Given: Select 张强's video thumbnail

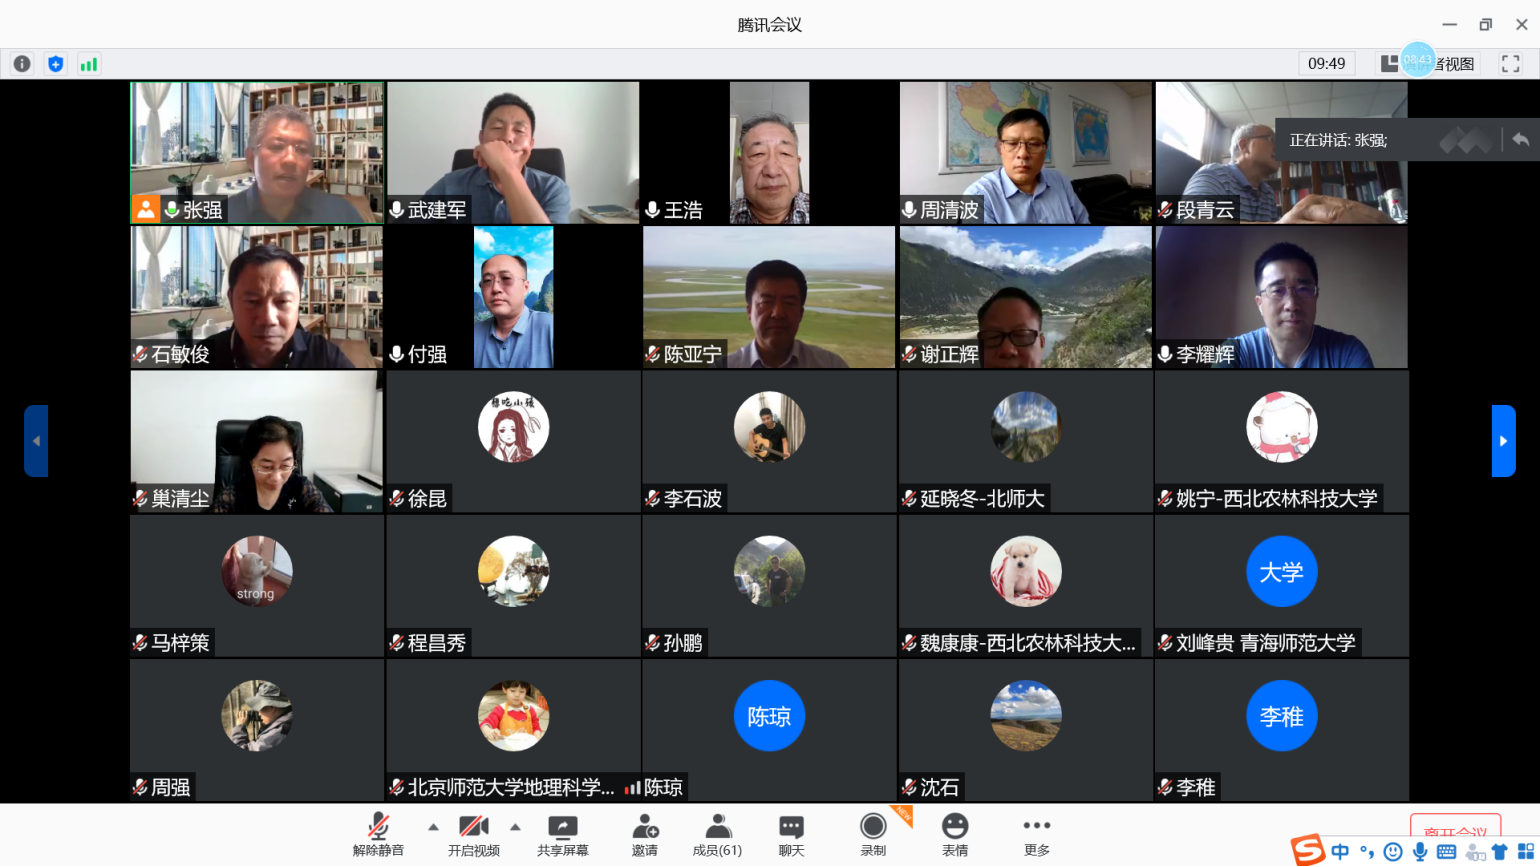Looking at the screenshot, I should (257, 152).
